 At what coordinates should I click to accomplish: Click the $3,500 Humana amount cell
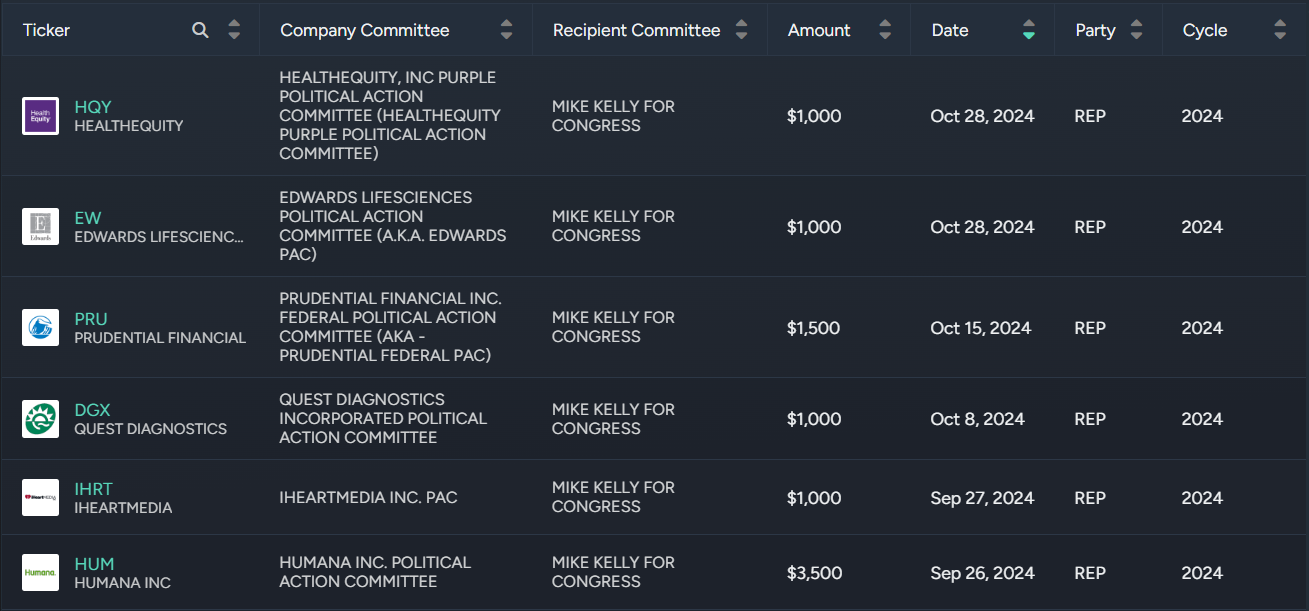pos(814,573)
